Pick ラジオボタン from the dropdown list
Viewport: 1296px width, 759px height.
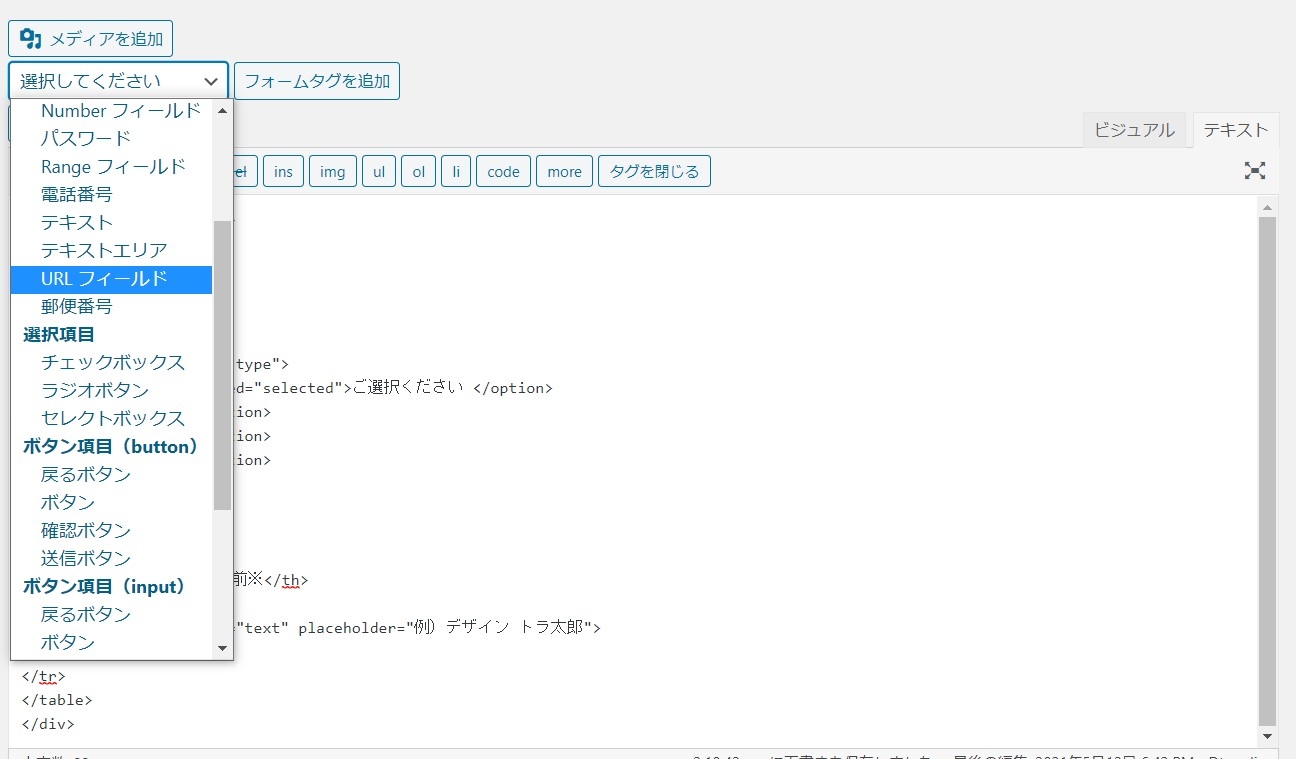pos(95,391)
